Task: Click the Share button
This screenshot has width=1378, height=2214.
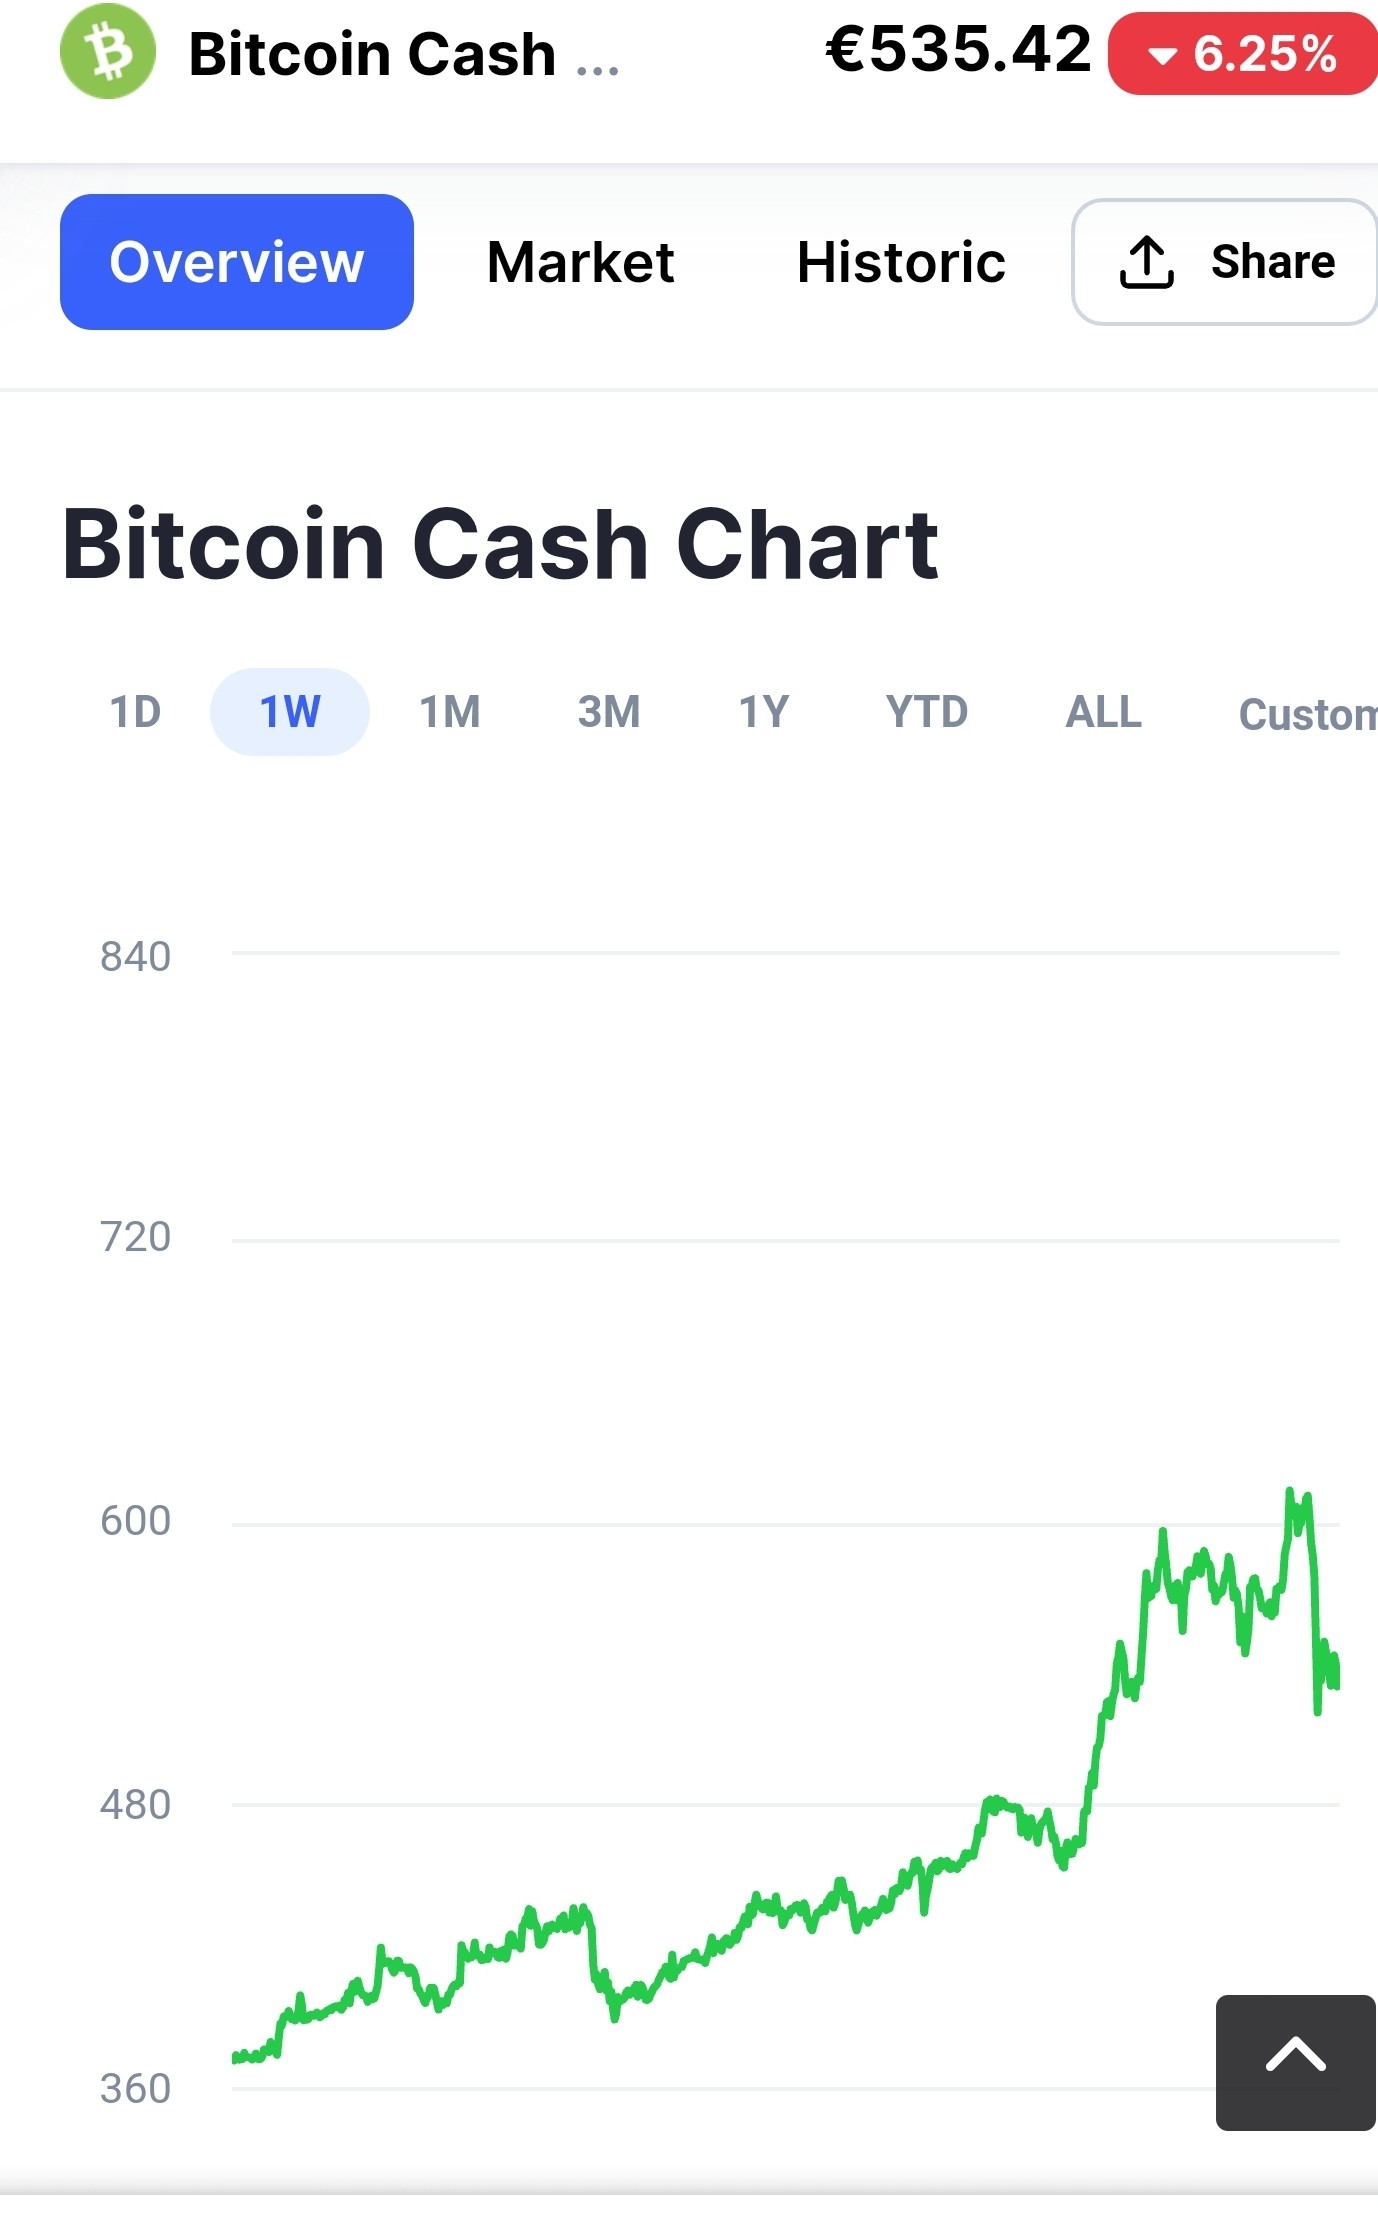Action: pyautogui.click(x=1225, y=262)
